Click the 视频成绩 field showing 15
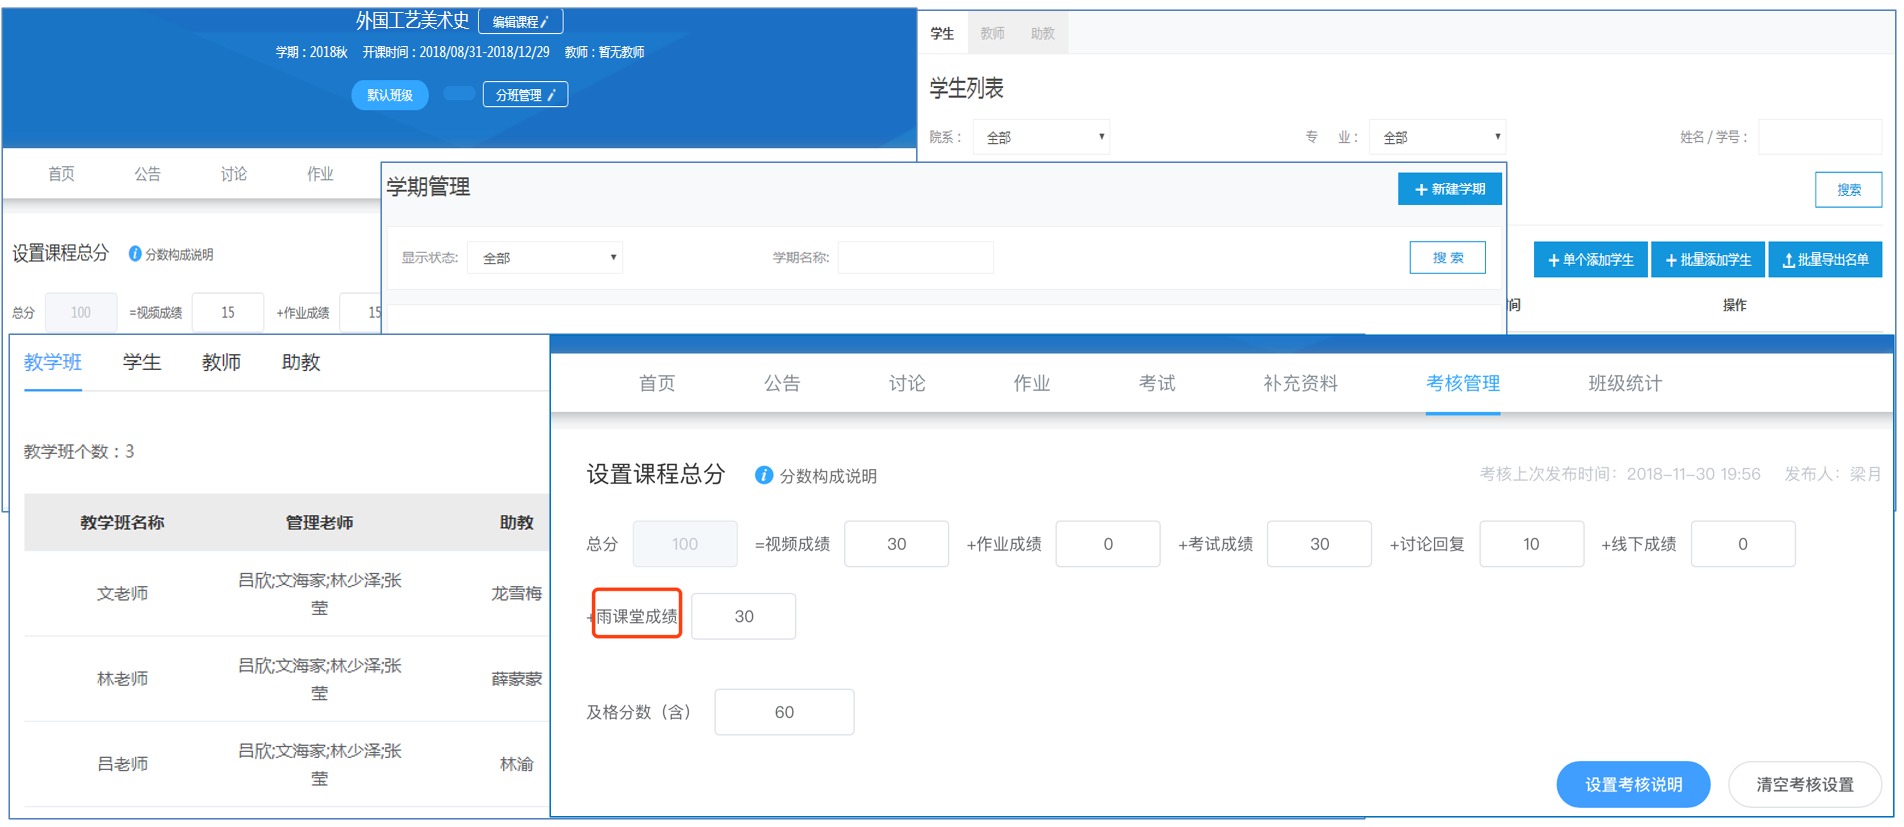The height and width of the screenshot is (827, 1904). (228, 313)
